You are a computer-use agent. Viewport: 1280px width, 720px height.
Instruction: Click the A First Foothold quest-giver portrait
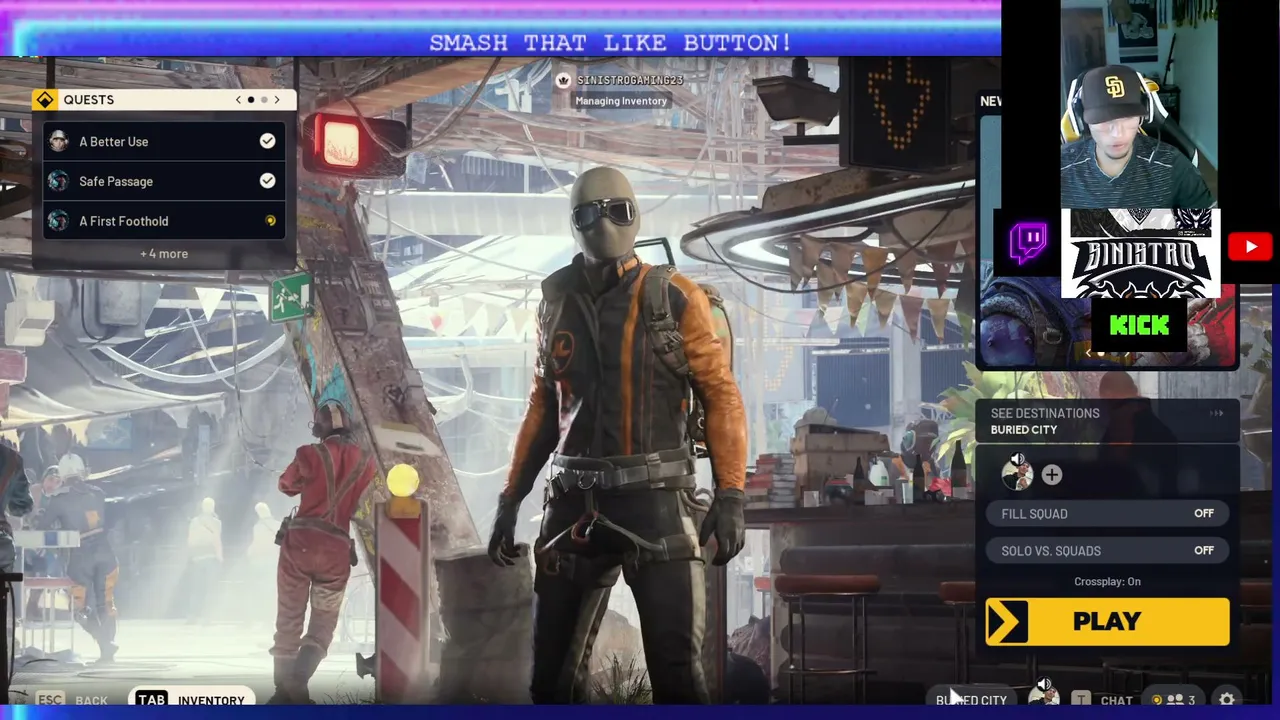59,221
